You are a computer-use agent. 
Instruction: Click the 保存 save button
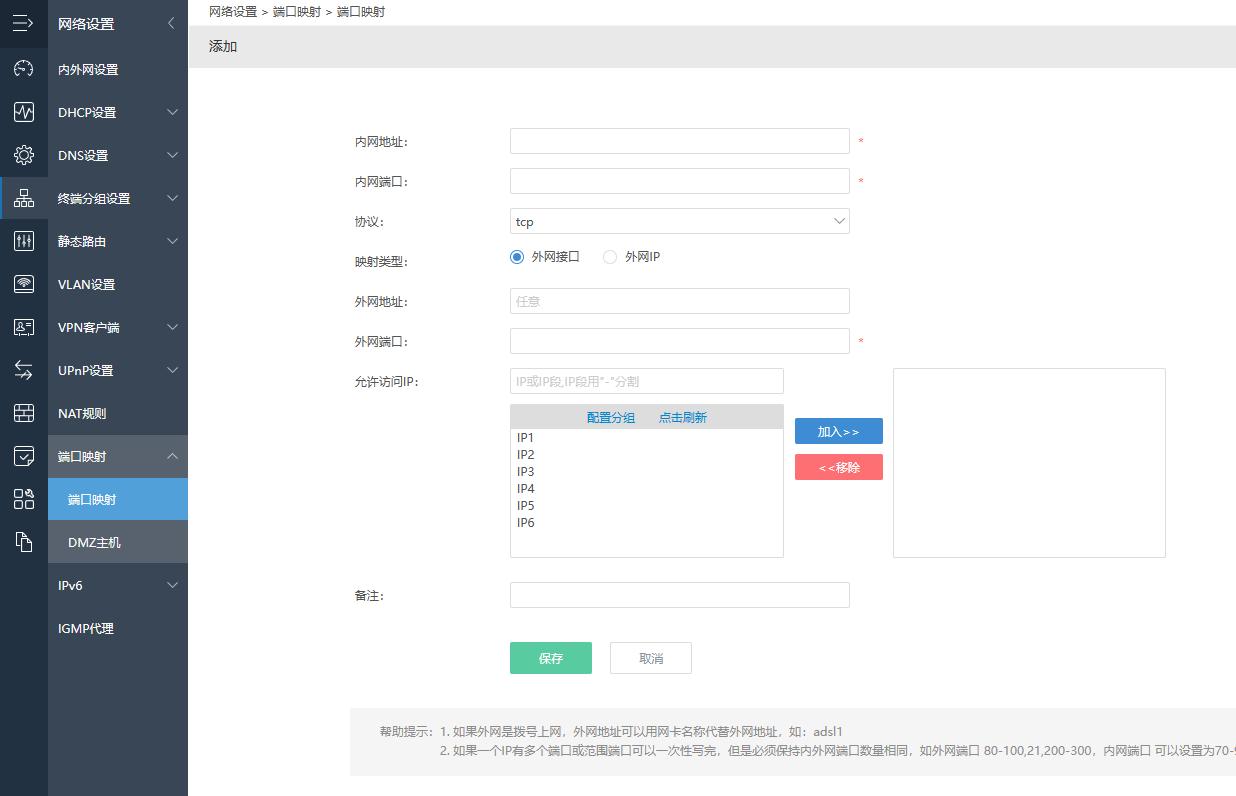pos(550,657)
